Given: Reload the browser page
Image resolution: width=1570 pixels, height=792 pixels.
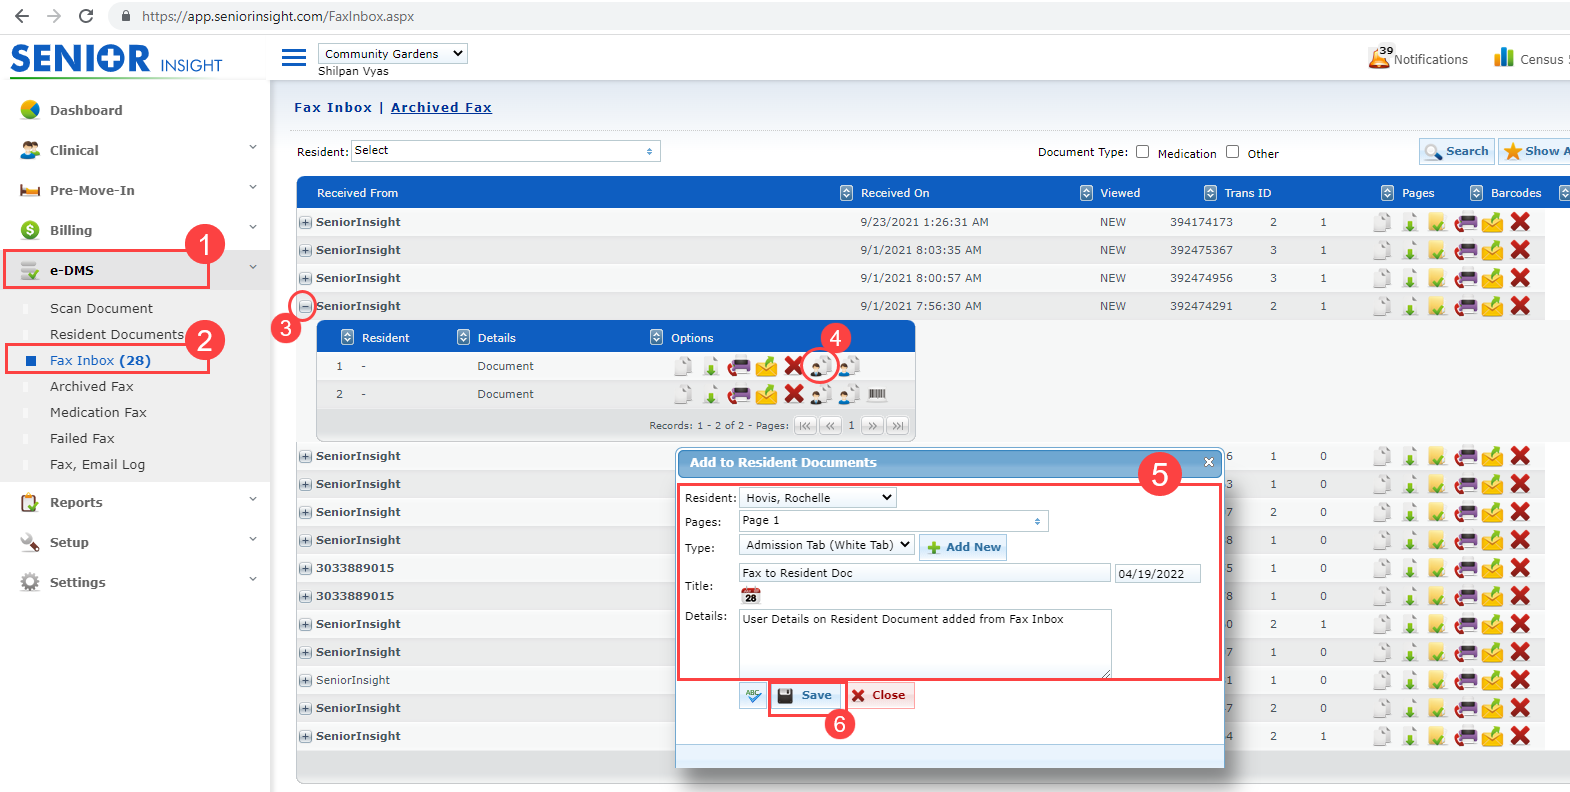Looking at the screenshot, I should 86,16.
